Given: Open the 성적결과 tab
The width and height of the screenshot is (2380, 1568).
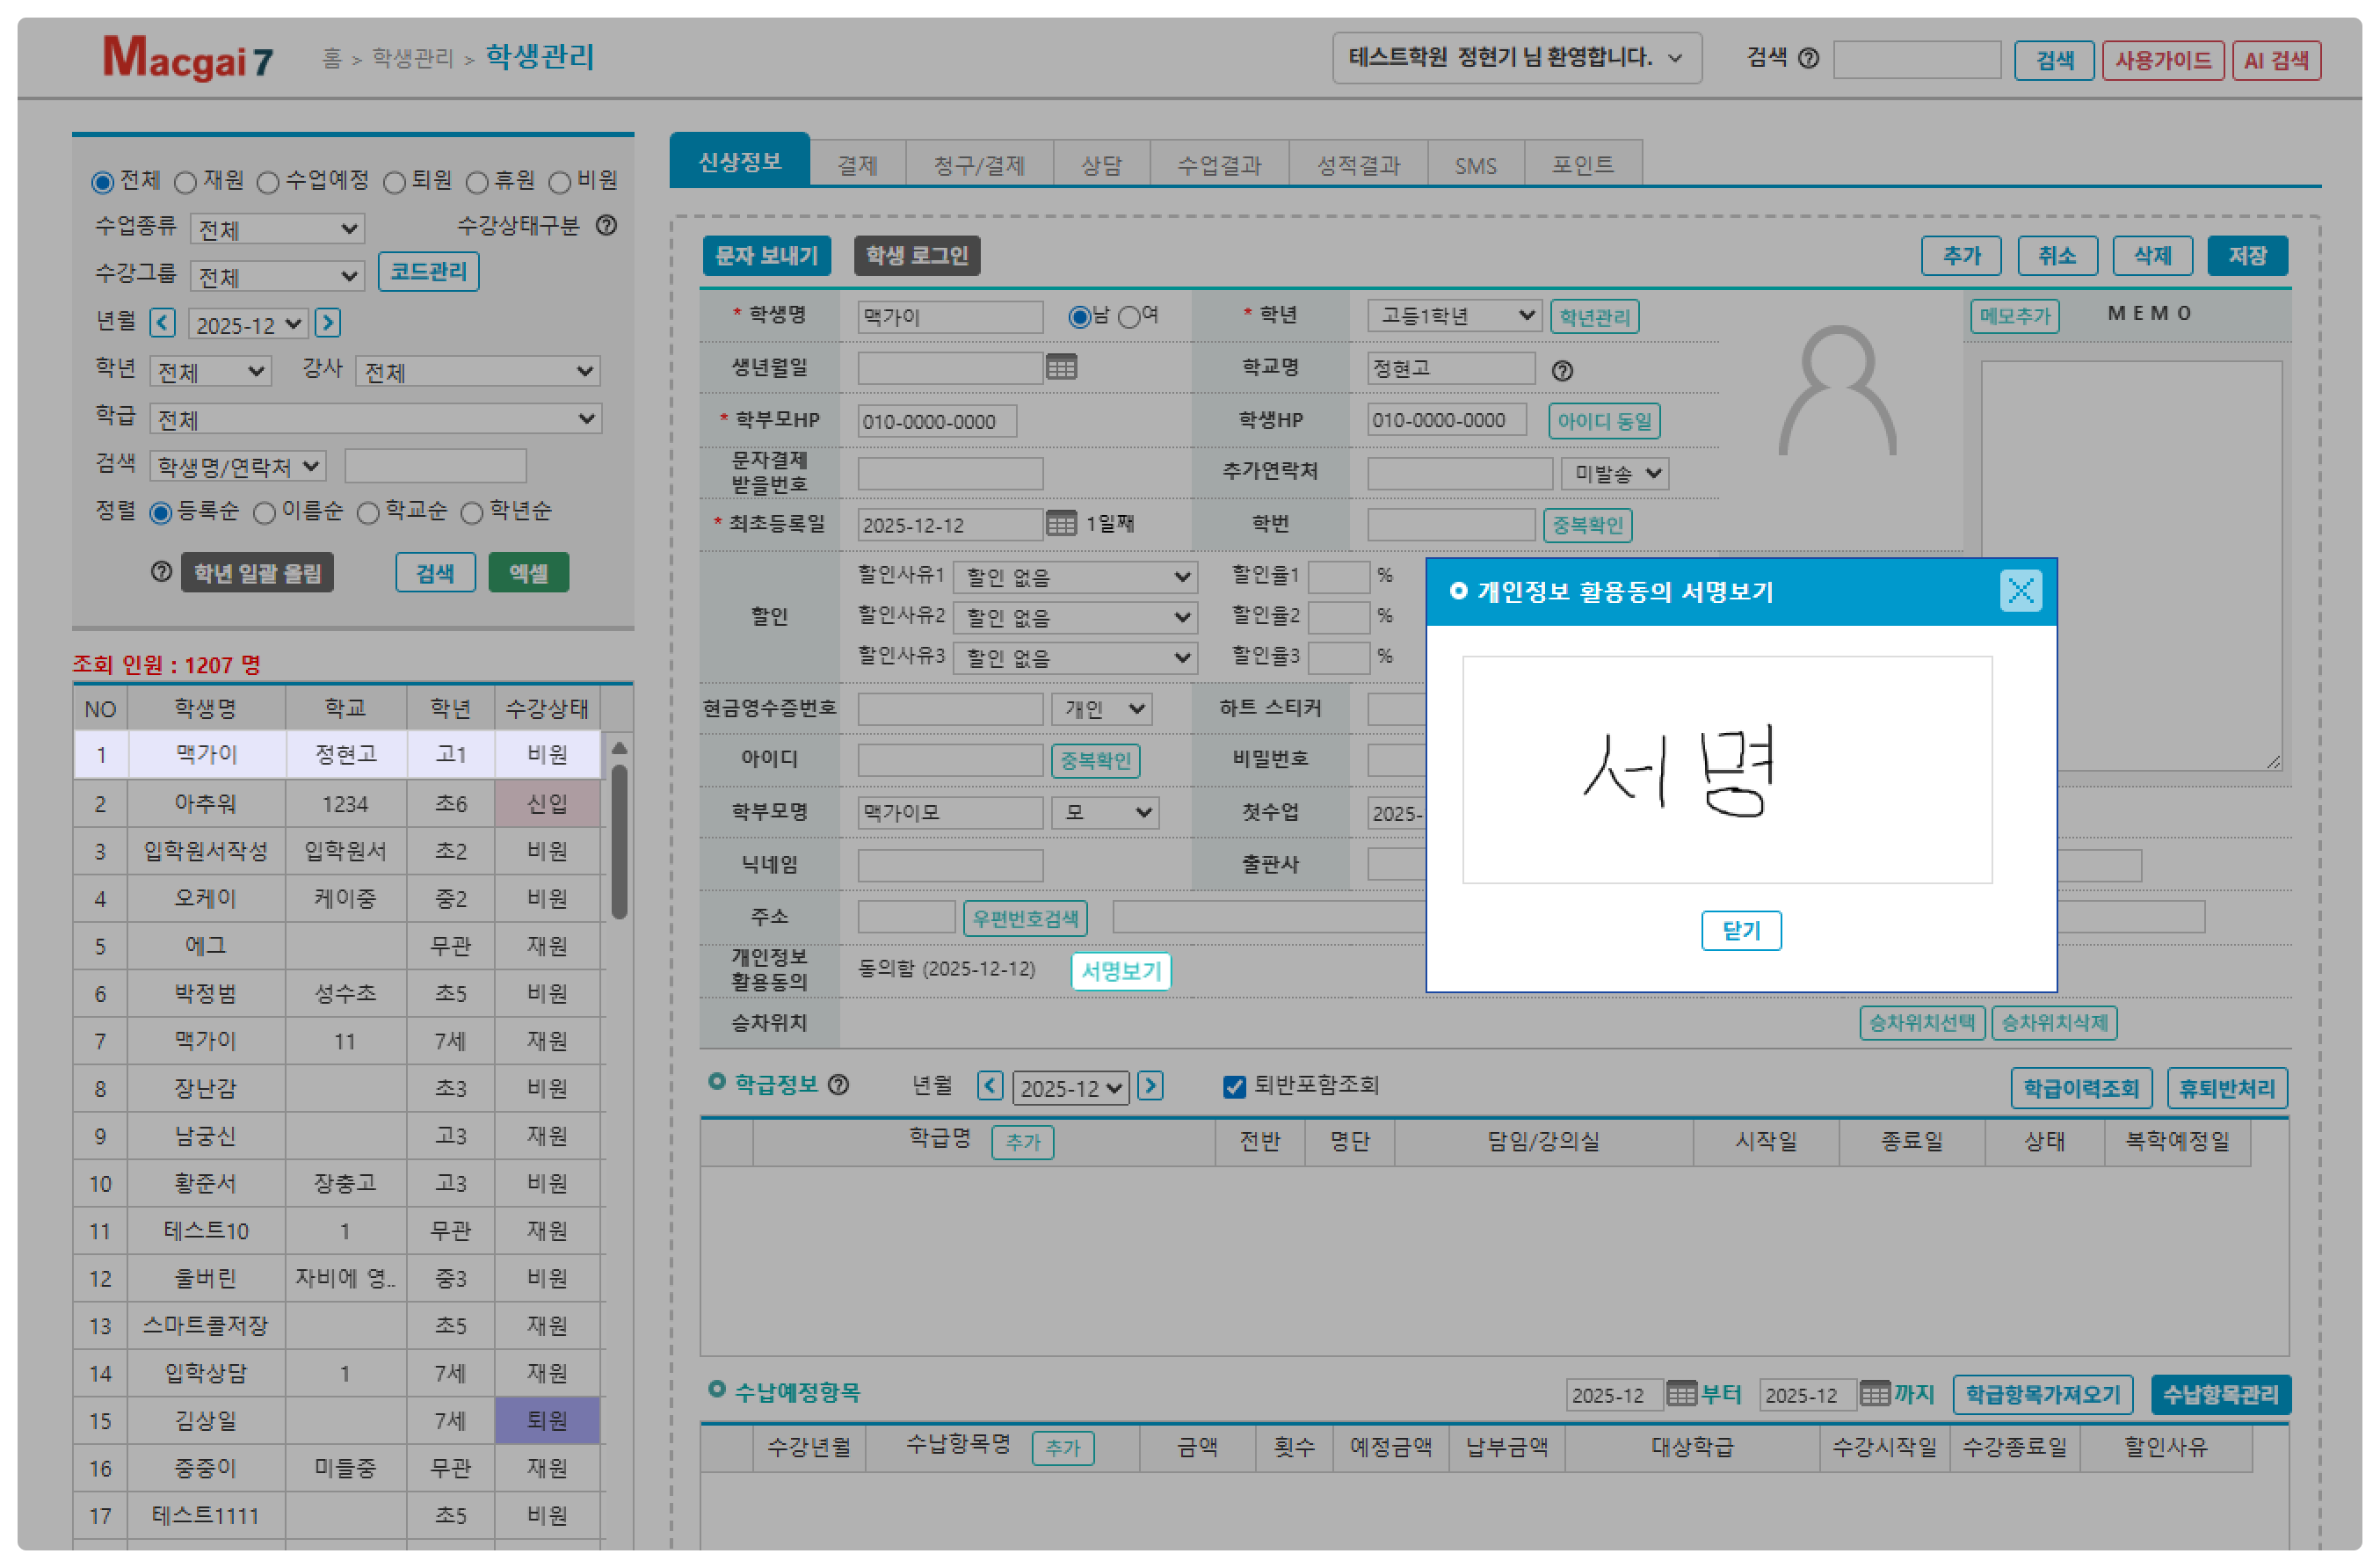Looking at the screenshot, I should pos(1357,165).
